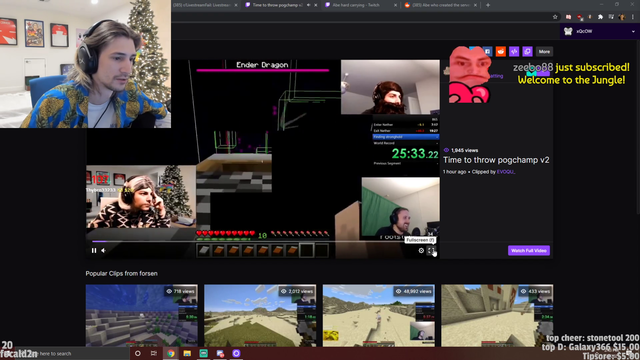Open the purple circle app in taskbar

click(236, 353)
